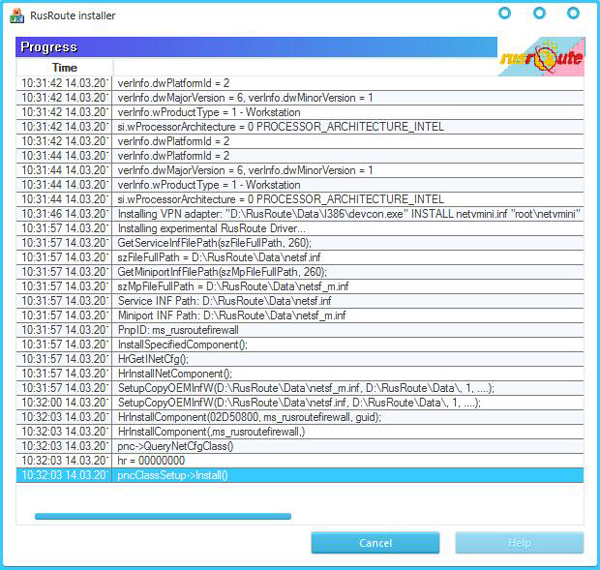Select the 10:31:44 verInfo.dwMajorVersion row
This screenshot has height=570, width=600.
click(x=300, y=170)
